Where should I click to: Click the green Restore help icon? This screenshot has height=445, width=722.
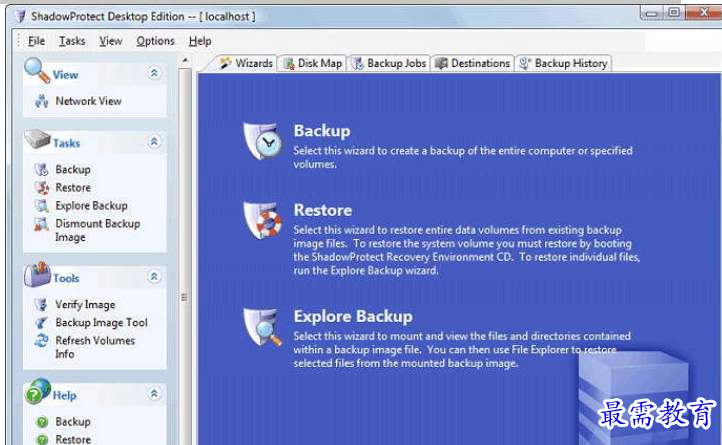tap(42, 439)
